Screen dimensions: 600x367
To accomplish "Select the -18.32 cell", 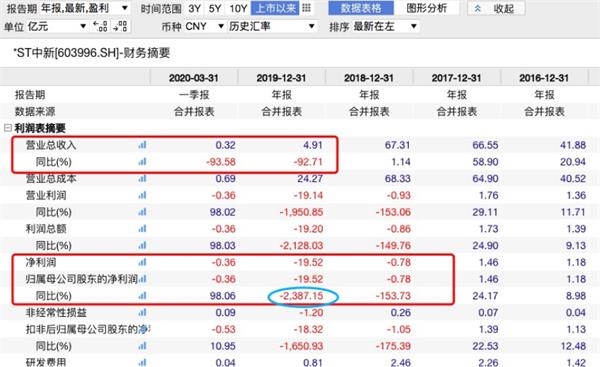I will tap(308, 329).
